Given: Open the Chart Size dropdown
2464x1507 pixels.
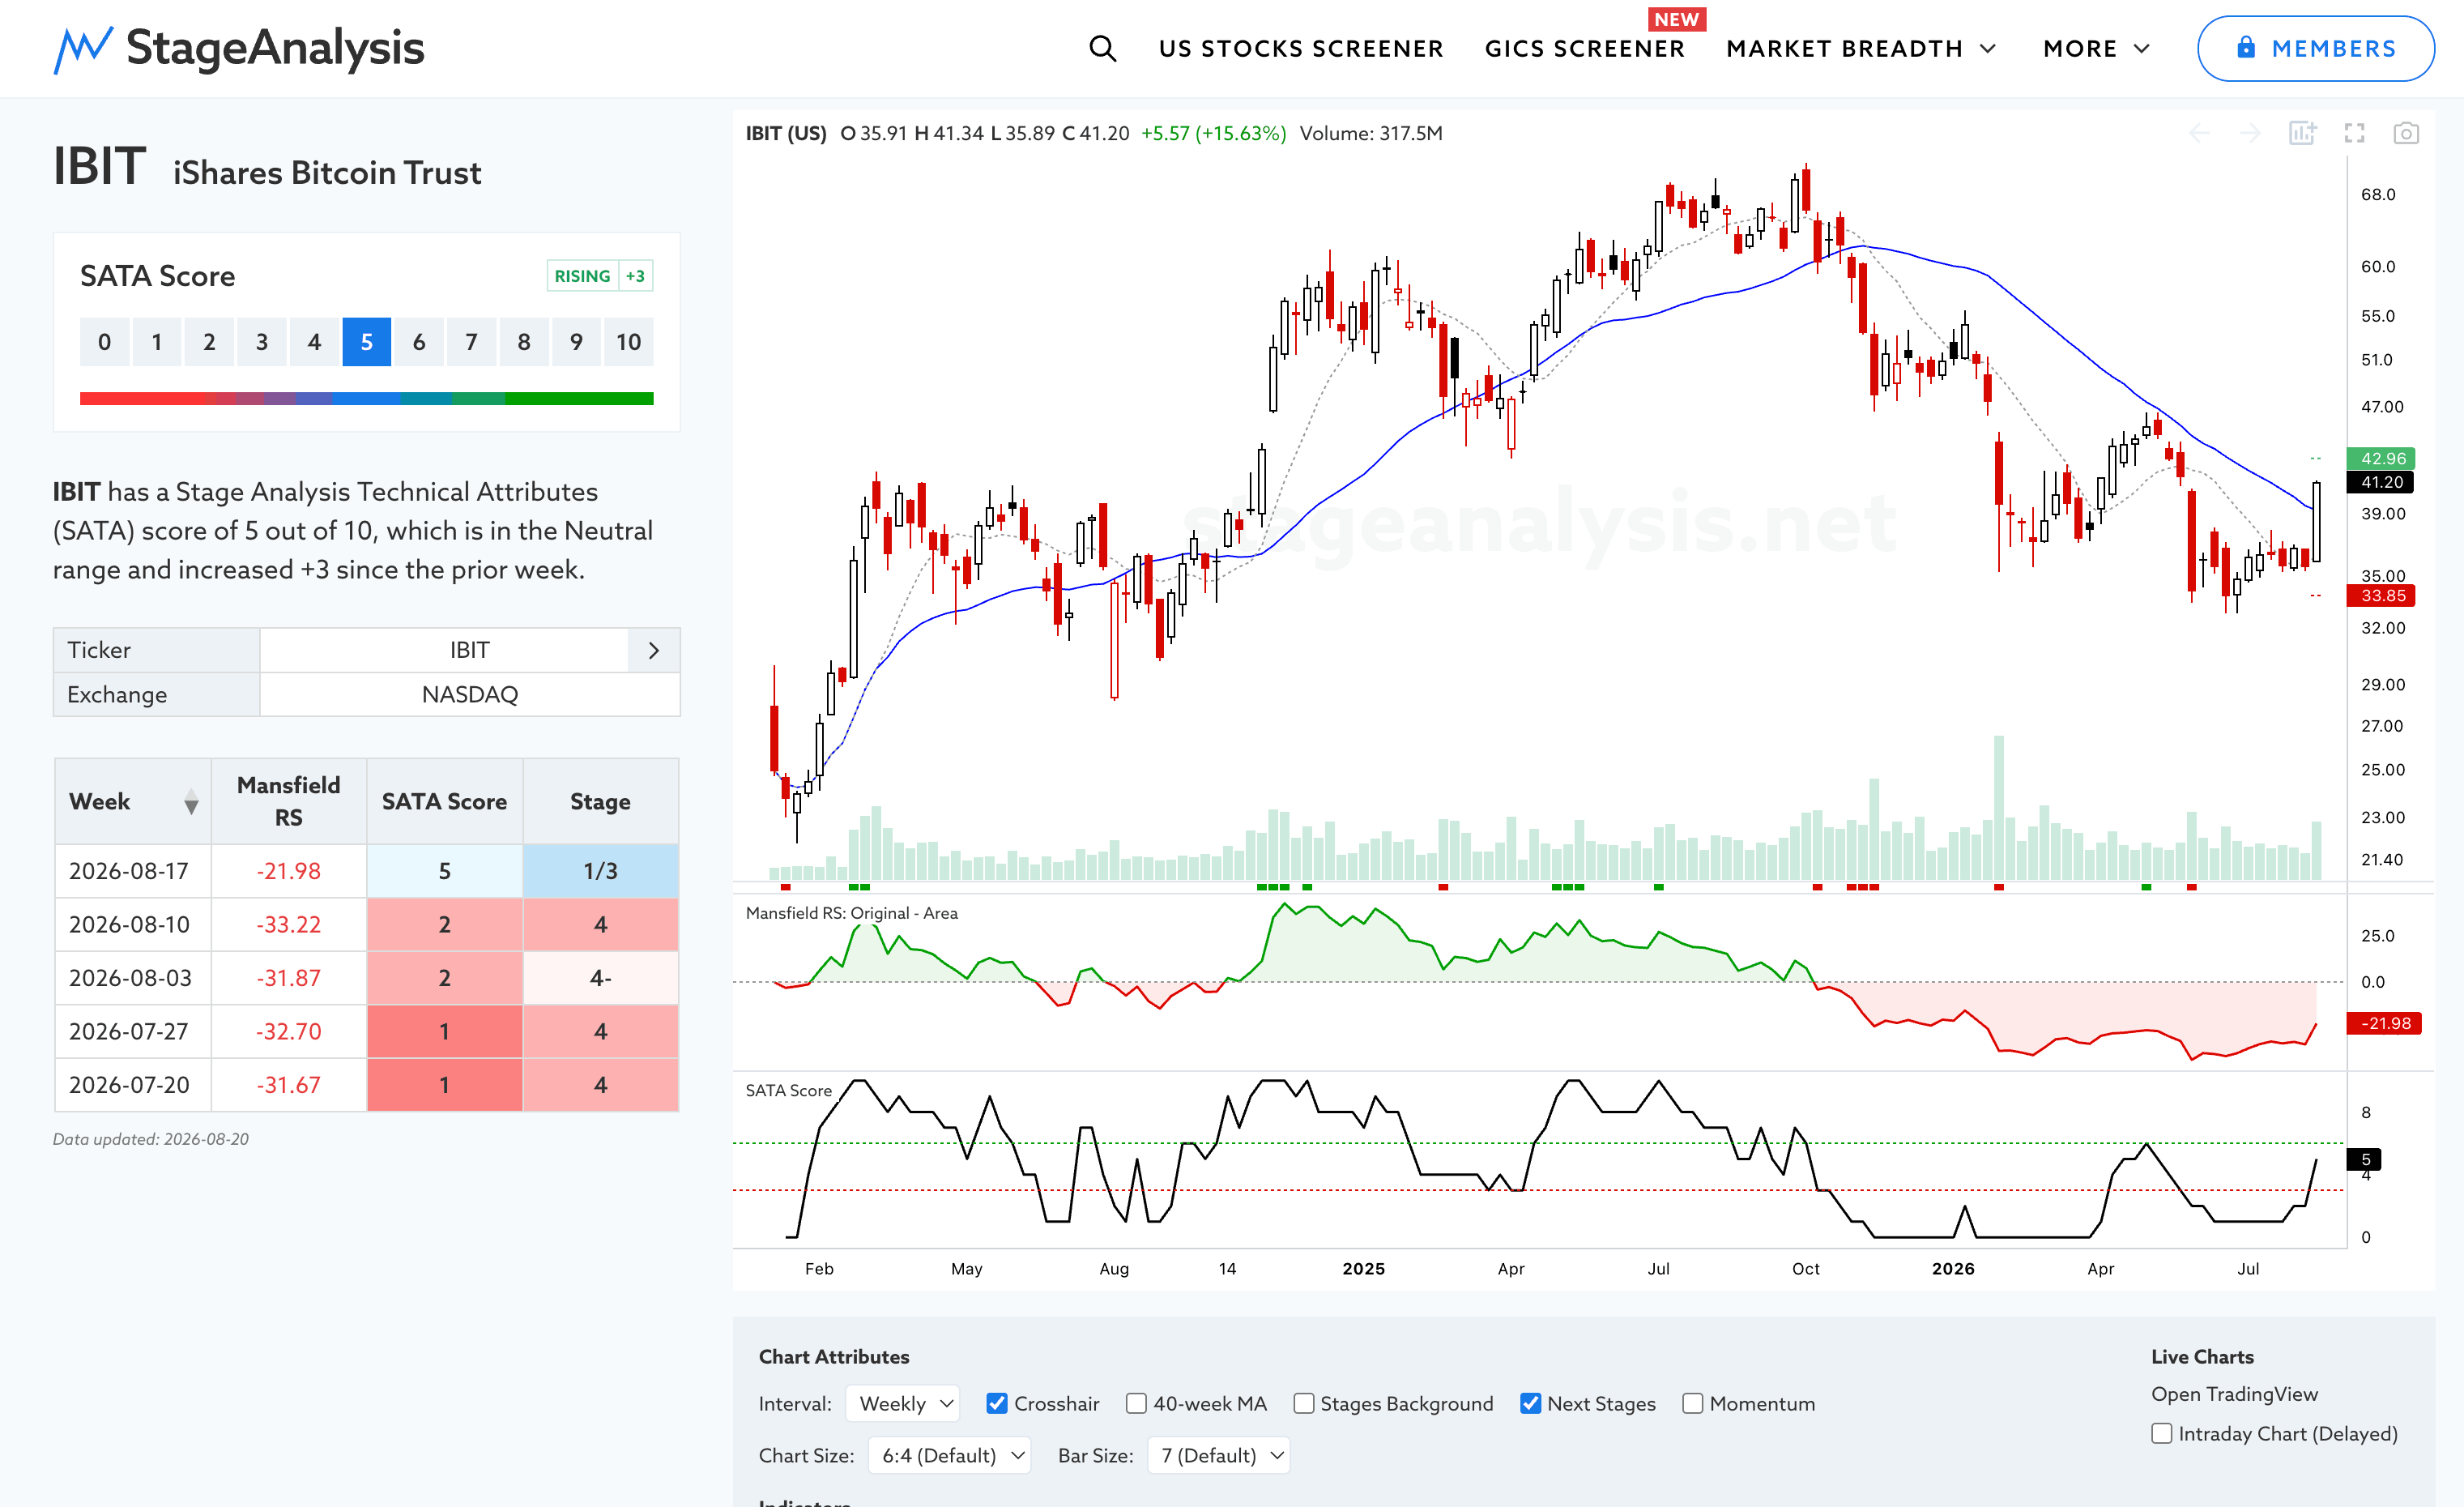Looking at the screenshot, I should (949, 1455).
